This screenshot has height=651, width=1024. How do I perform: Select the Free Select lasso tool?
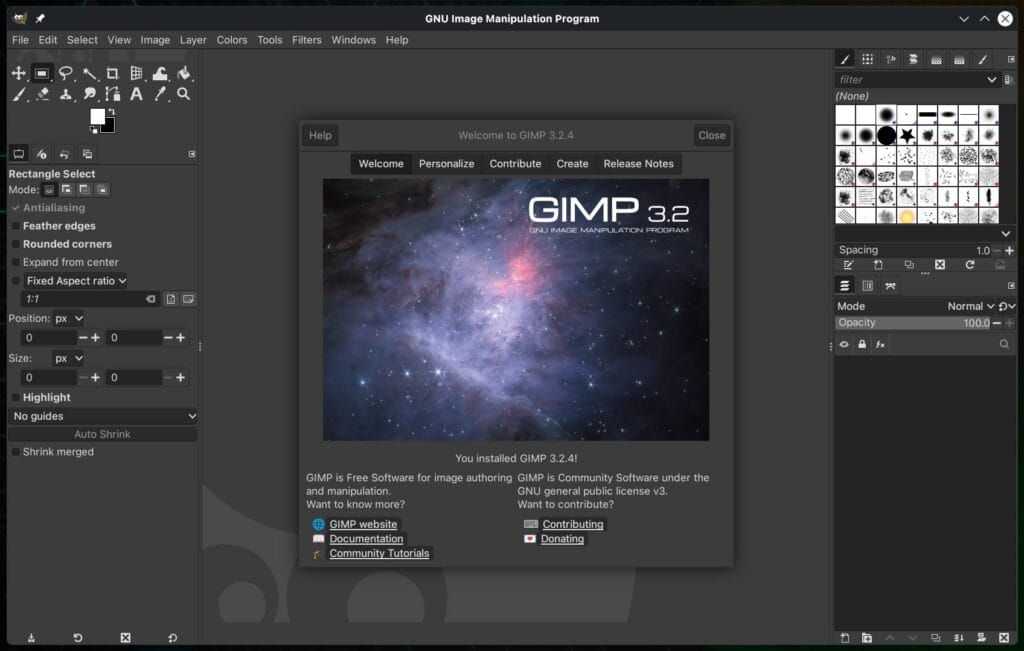point(66,73)
